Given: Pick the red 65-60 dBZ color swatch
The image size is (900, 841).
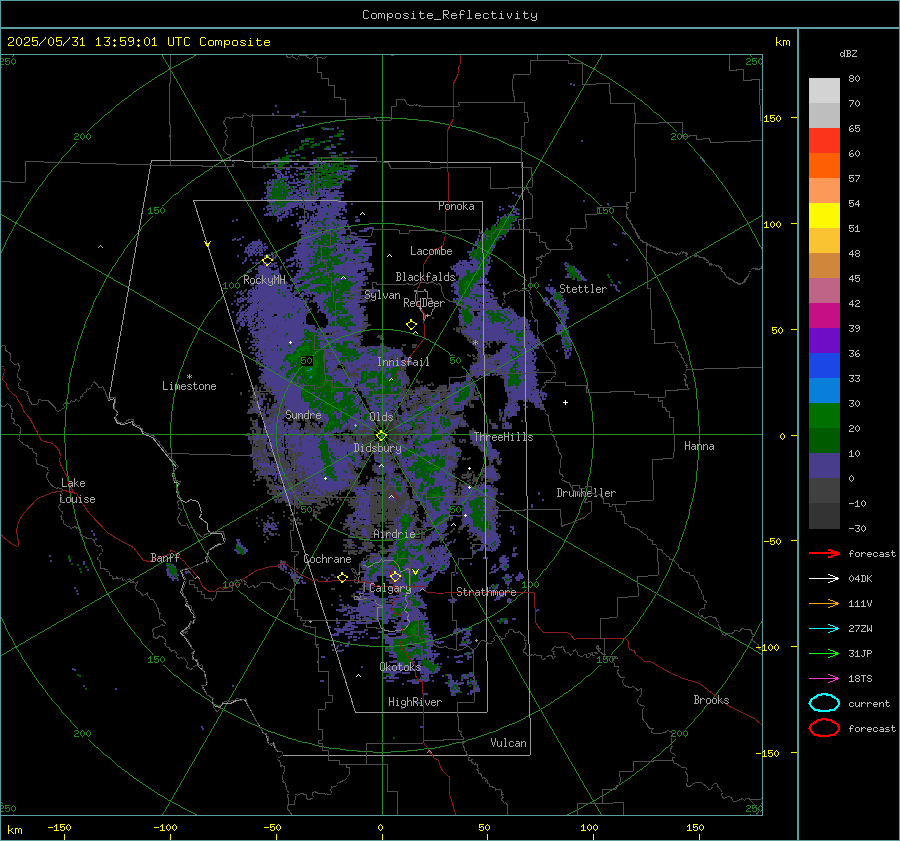Looking at the screenshot, I should [x=824, y=141].
